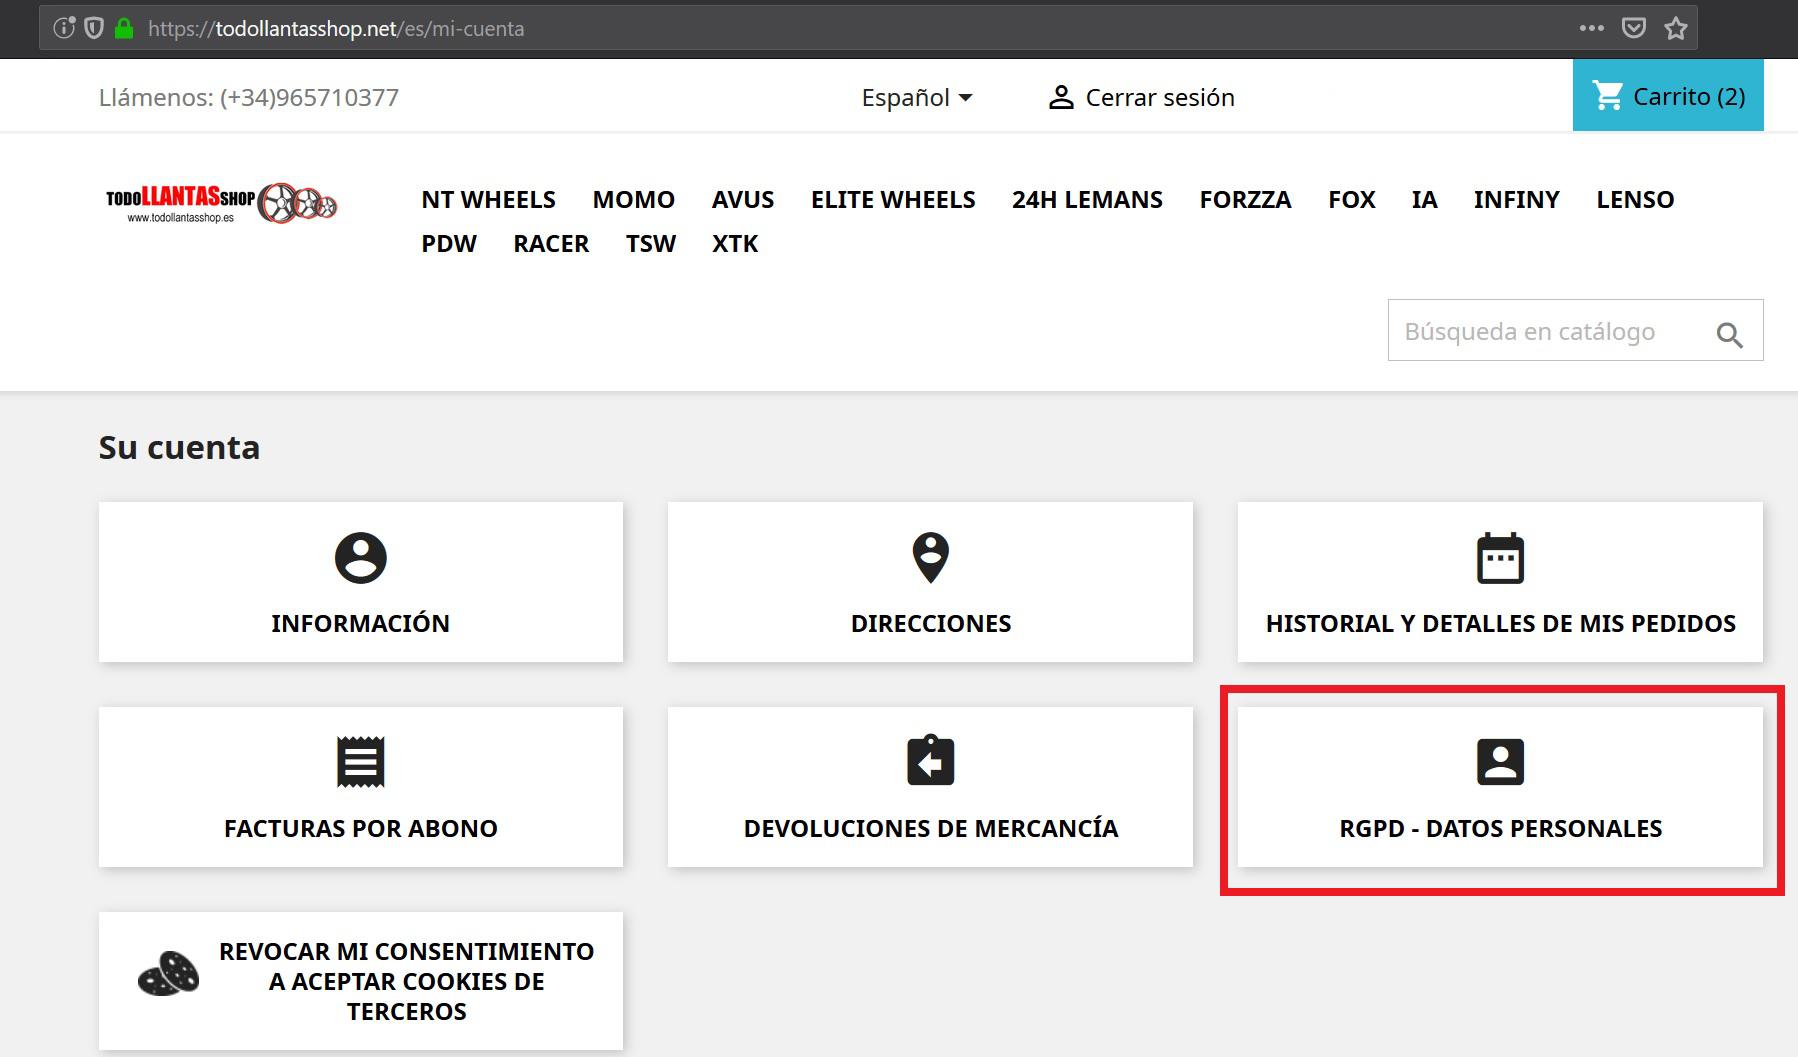
Task: Select the MOMO brand menu item
Action: coord(633,199)
